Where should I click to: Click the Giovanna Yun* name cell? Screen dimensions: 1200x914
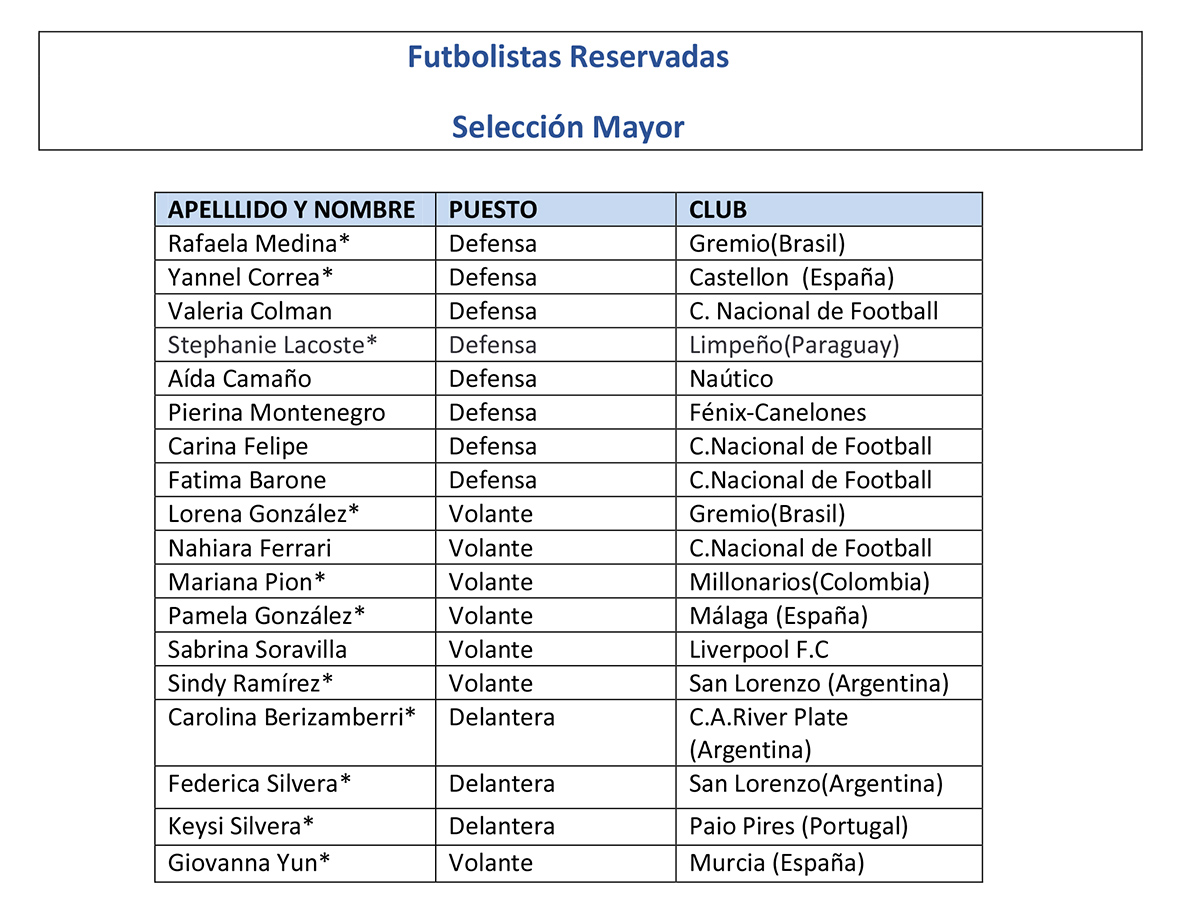tap(295, 863)
